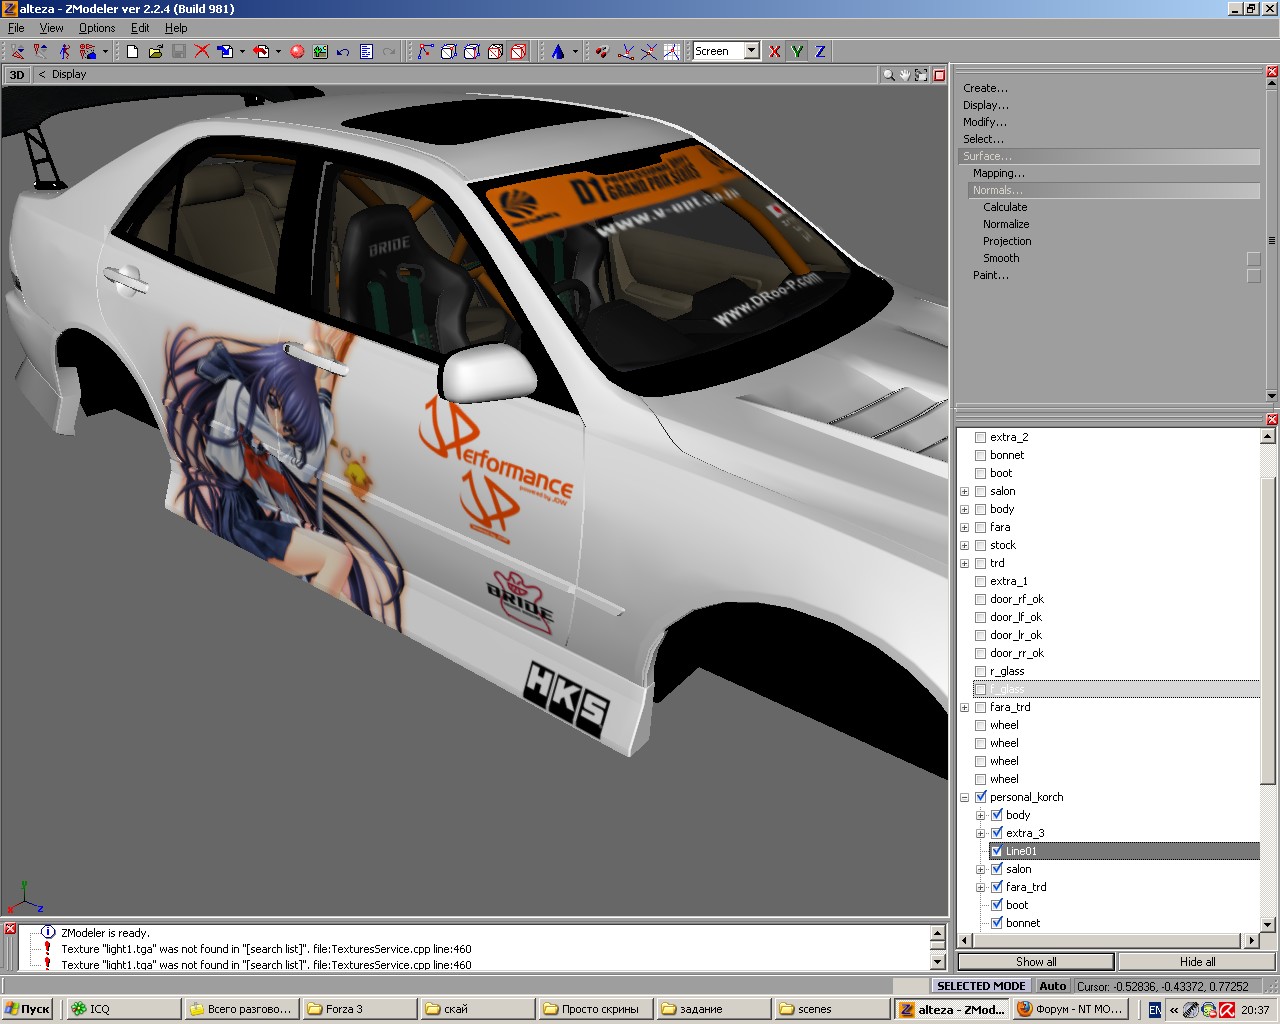Expand the fara tree node

pos(964,527)
